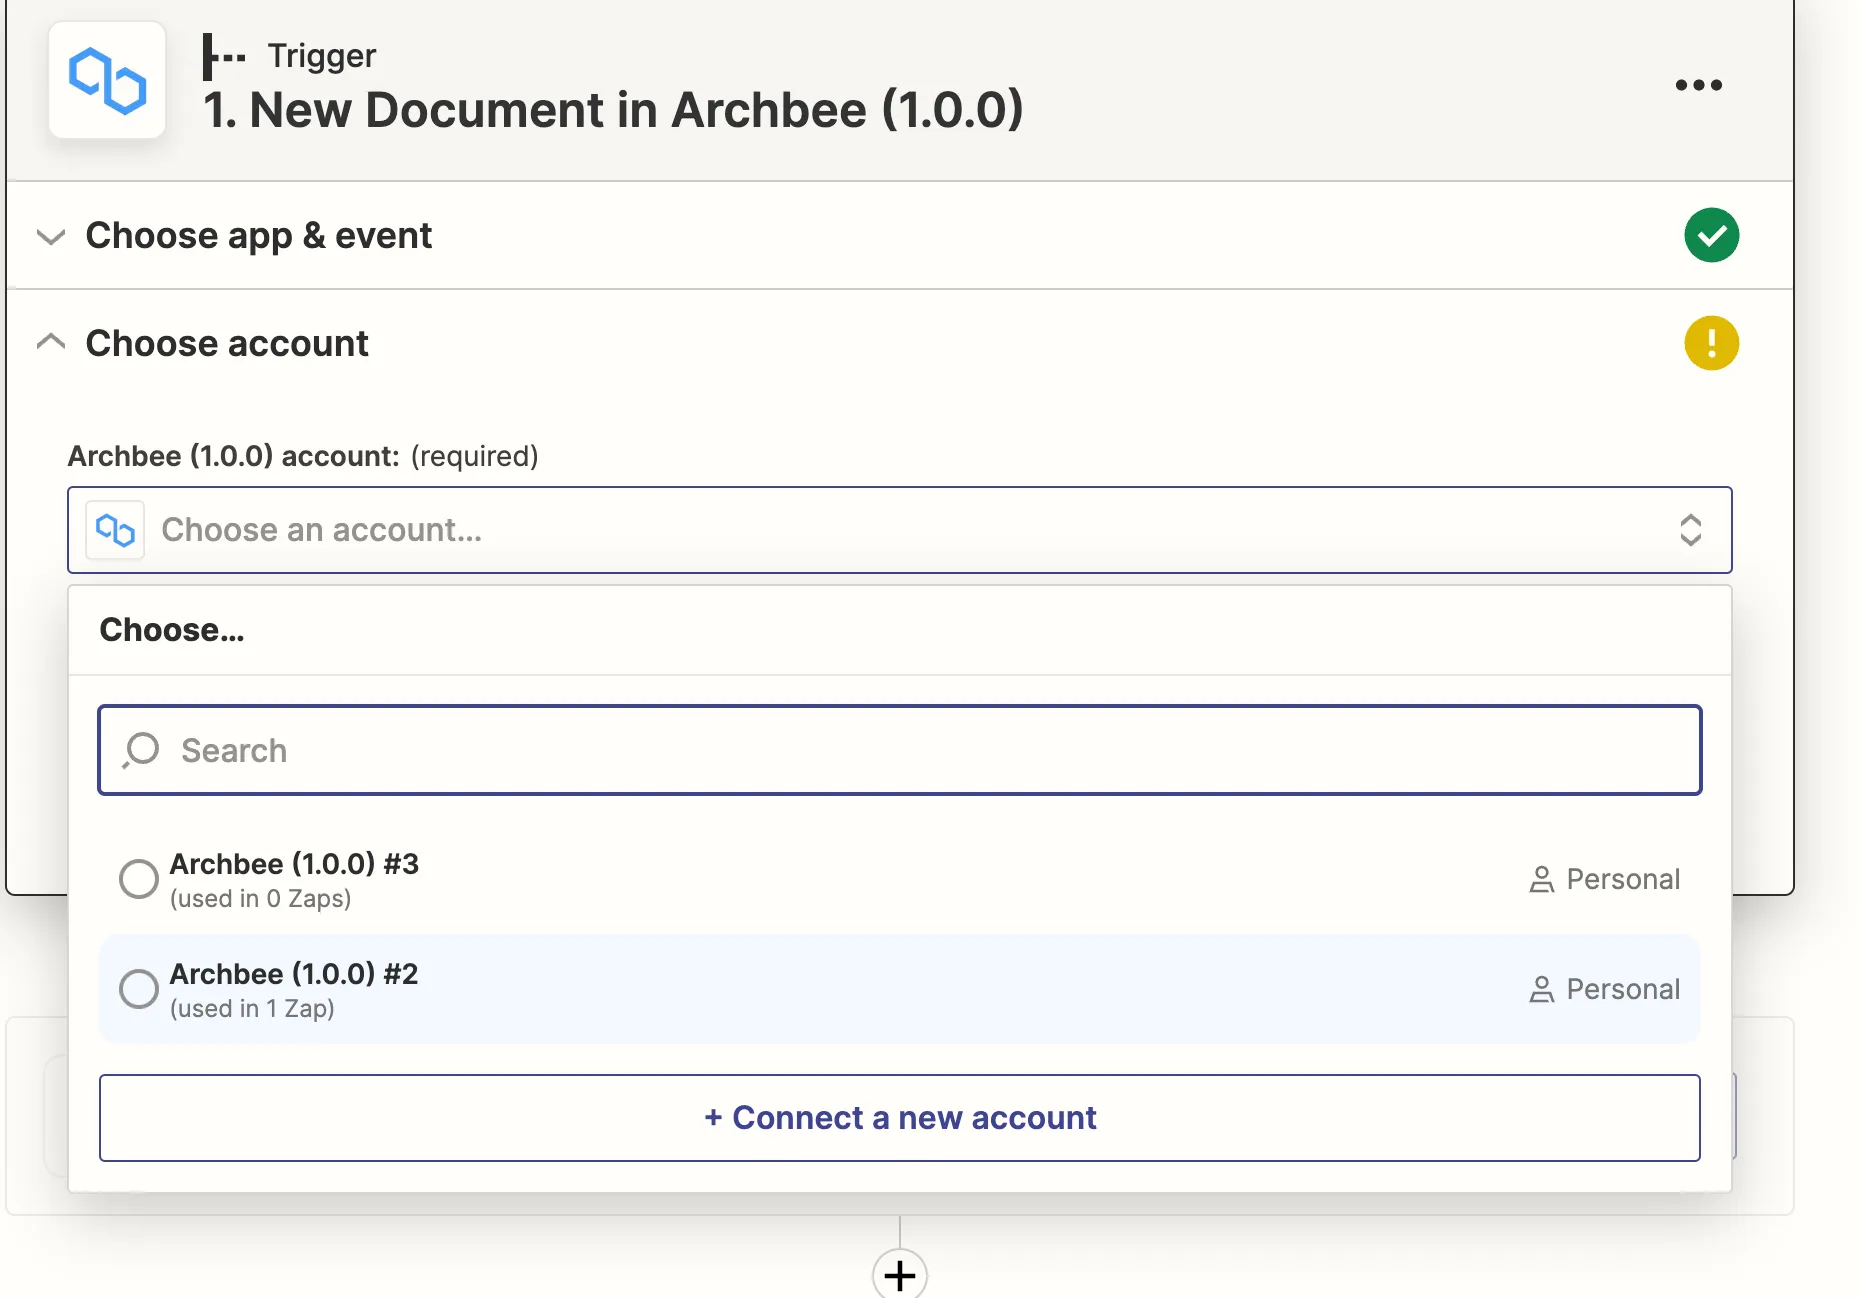Screen dimensions: 1860x1298
Task: Open the three-dot step options menu
Action: pos(1699,85)
